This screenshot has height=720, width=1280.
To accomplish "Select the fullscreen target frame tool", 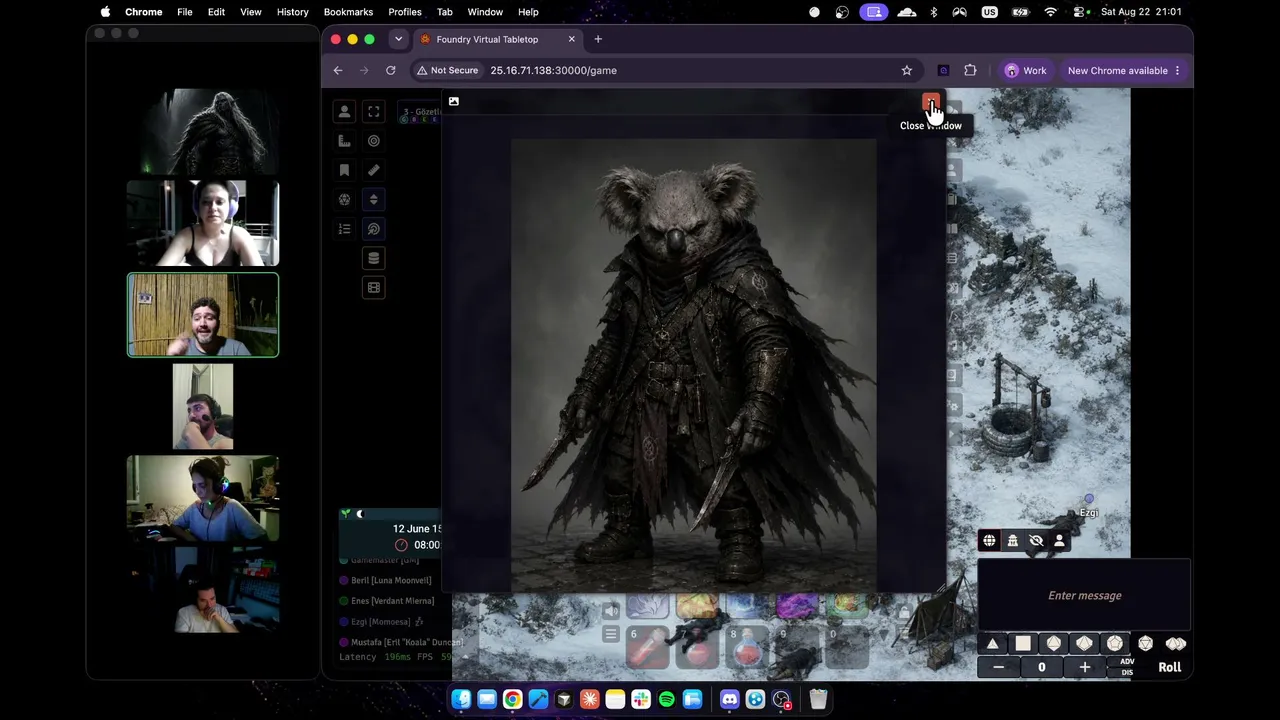I will point(374,112).
